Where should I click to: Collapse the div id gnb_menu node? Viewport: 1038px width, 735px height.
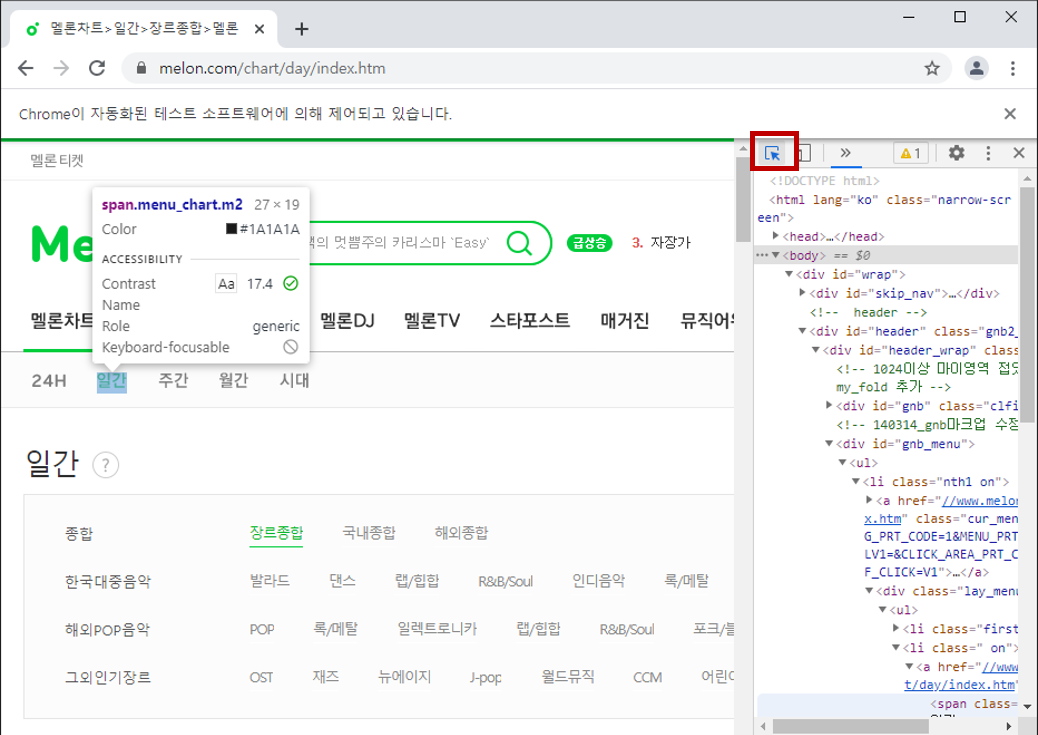pos(829,444)
